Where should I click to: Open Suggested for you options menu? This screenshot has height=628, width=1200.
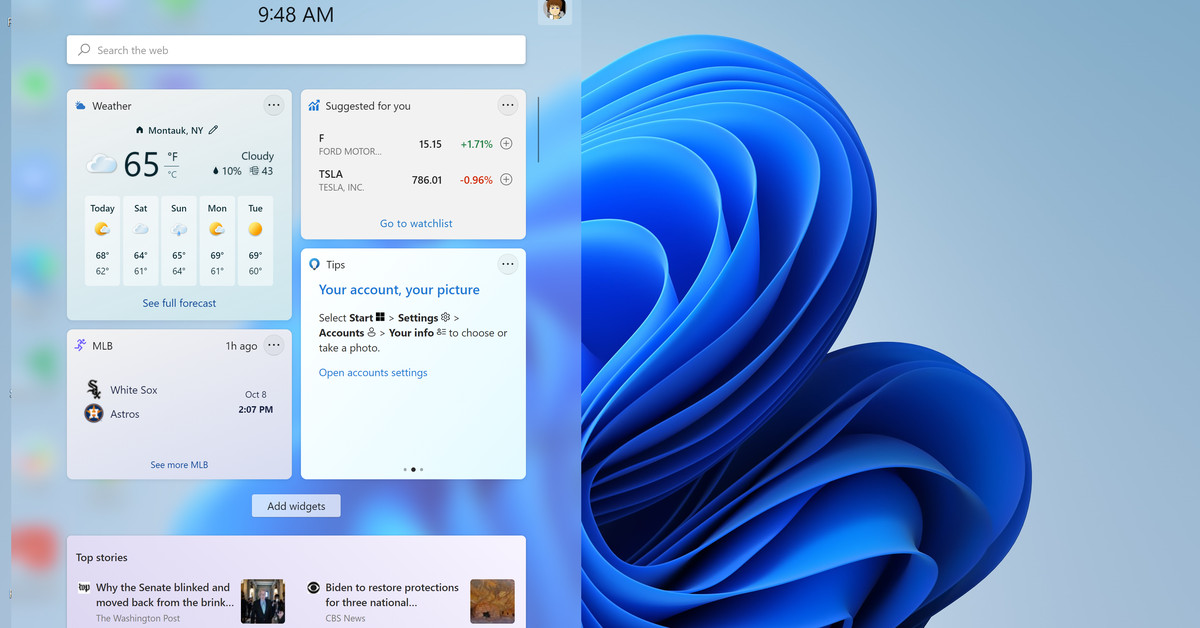(x=508, y=105)
